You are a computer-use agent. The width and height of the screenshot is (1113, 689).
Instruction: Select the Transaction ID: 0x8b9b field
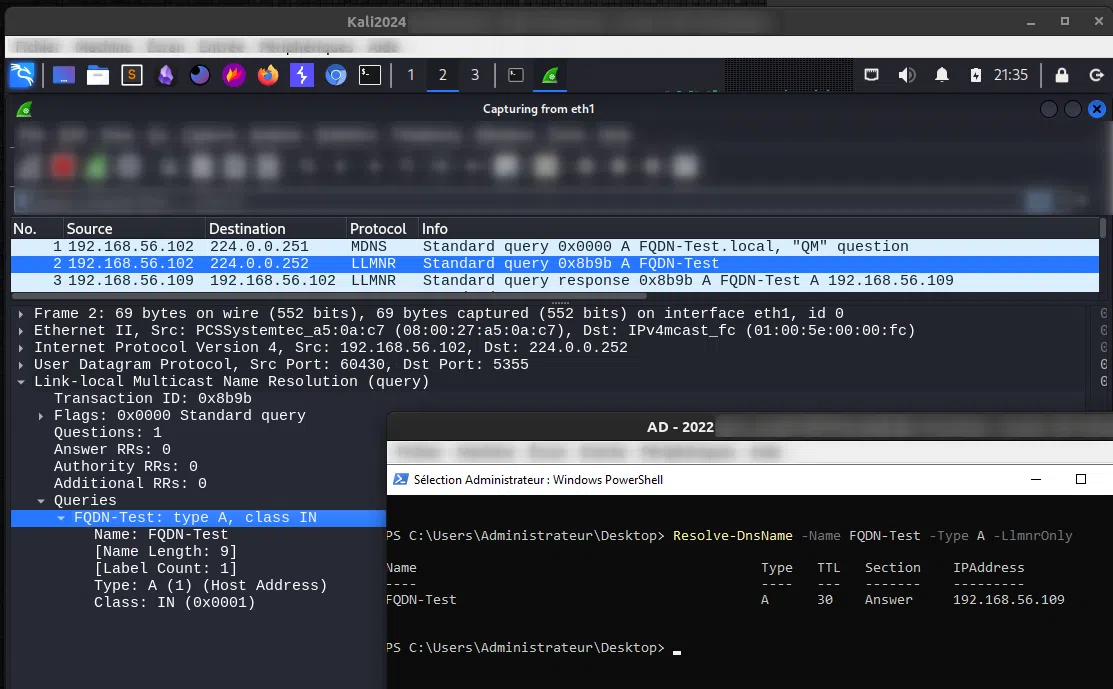[x=152, y=398]
